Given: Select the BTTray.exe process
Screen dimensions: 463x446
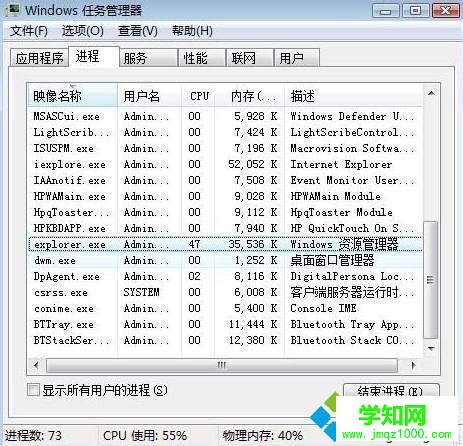Looking at the screenshot, I should tap(225, 324).
